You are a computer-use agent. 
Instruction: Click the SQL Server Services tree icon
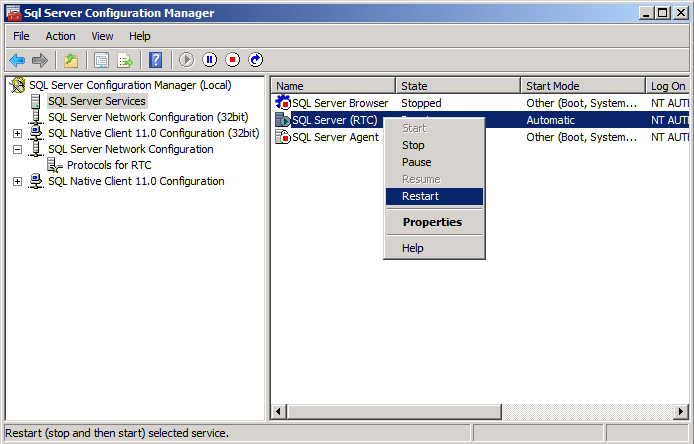[36, 101]
